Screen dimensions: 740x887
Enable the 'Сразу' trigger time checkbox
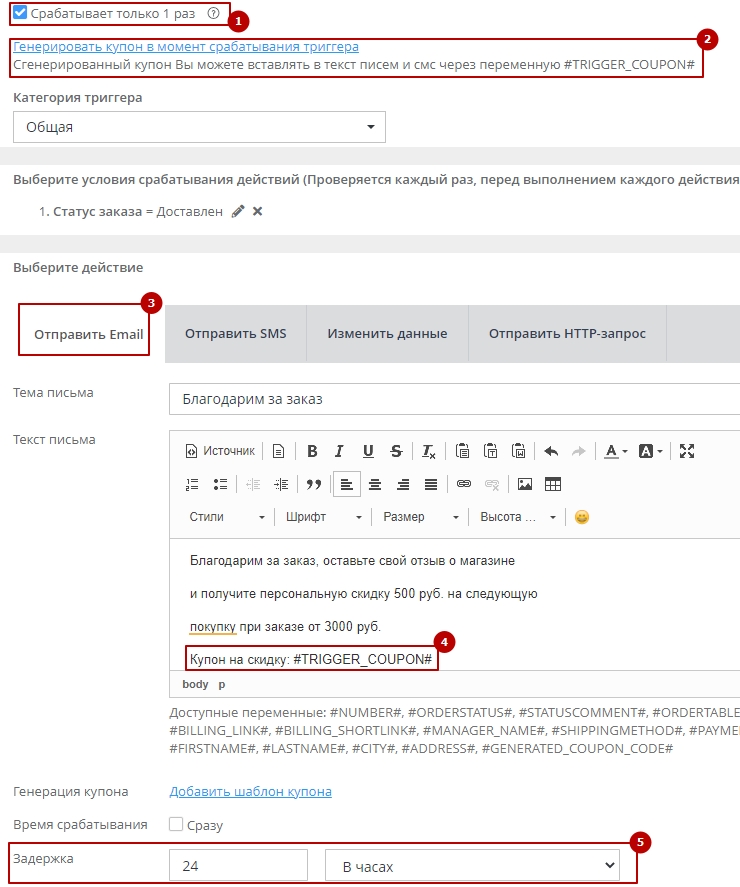(x=176, y=825)
